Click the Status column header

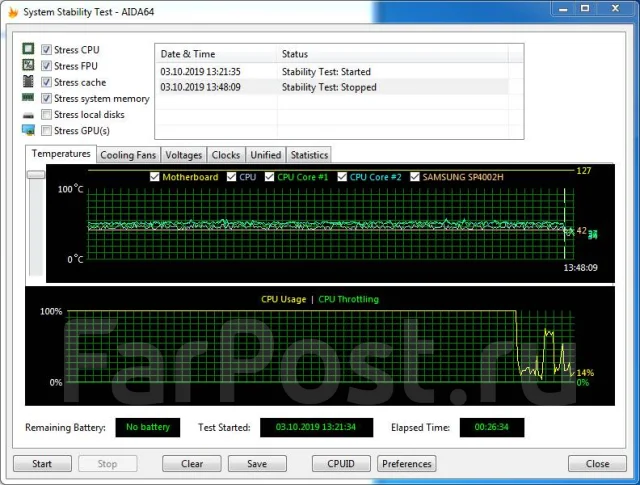[x=393, y=54]
